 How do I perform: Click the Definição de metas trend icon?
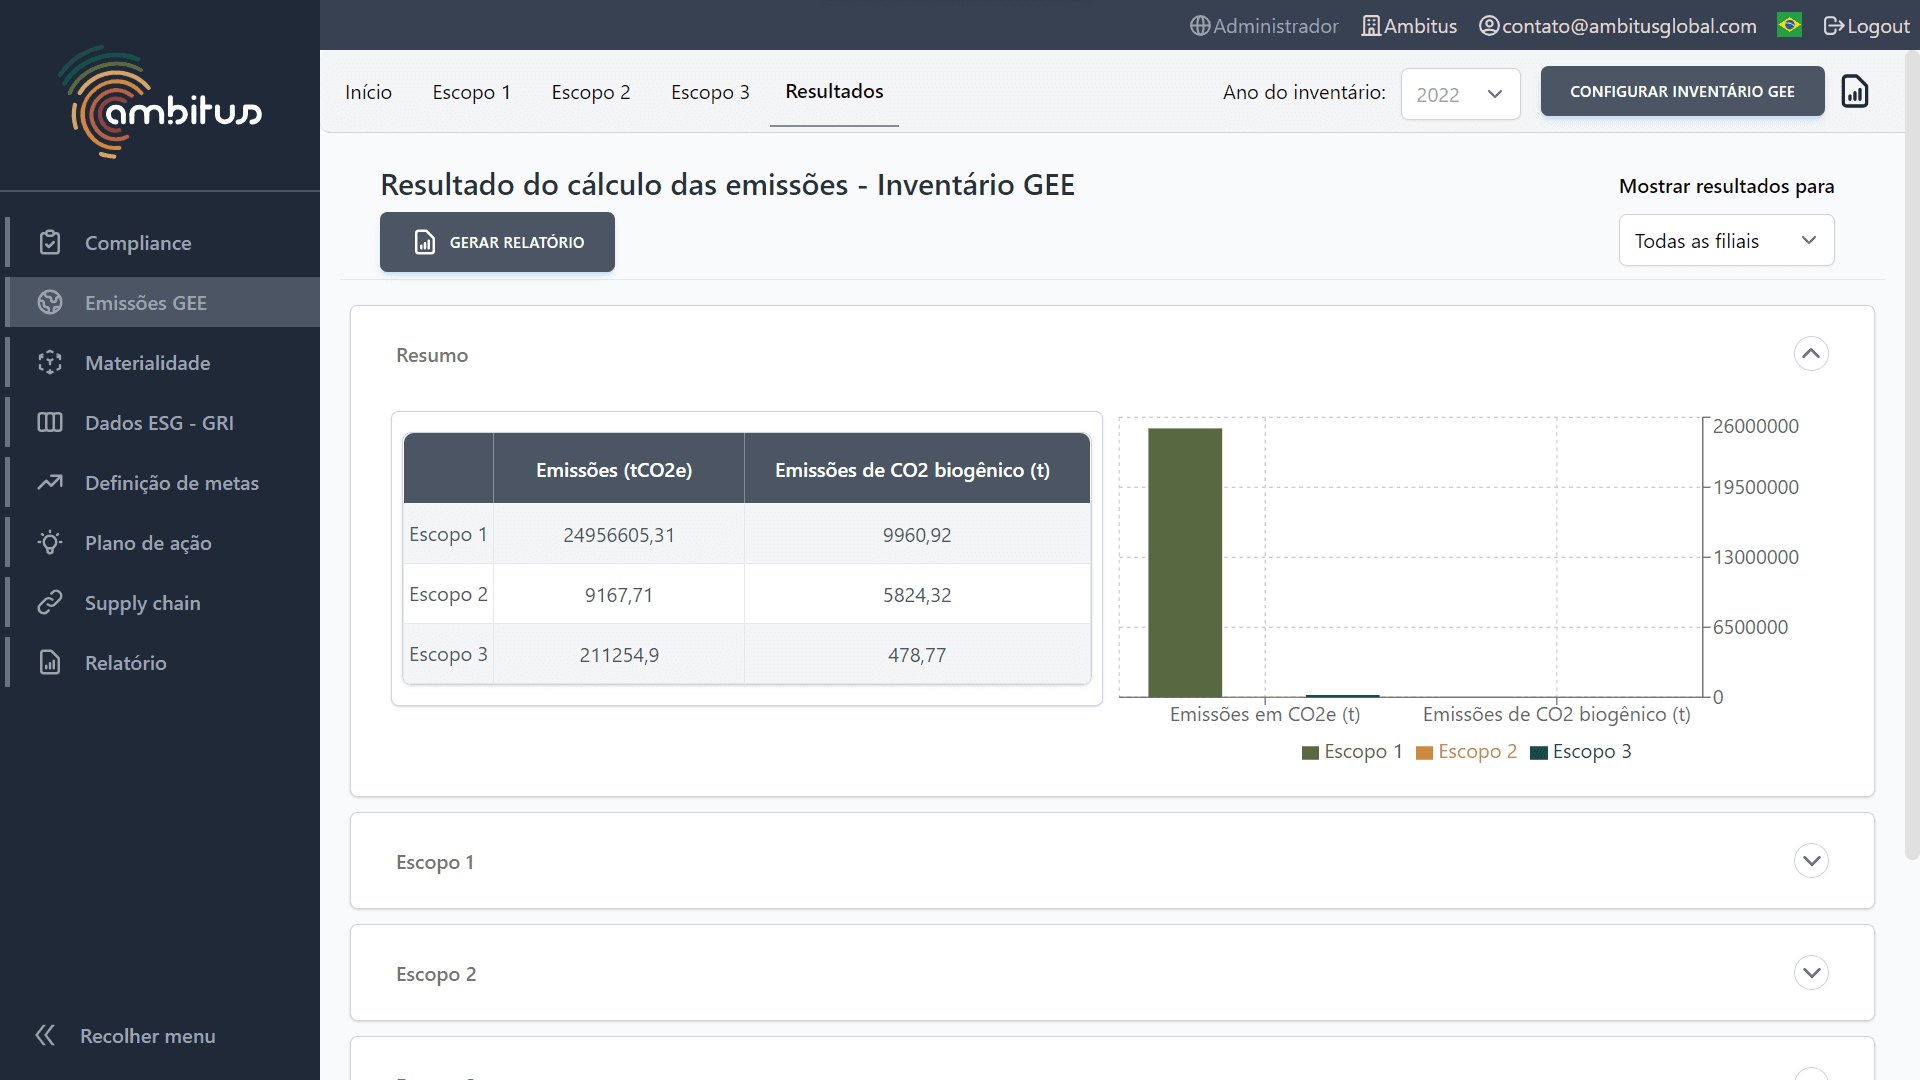tap(50, 482)
